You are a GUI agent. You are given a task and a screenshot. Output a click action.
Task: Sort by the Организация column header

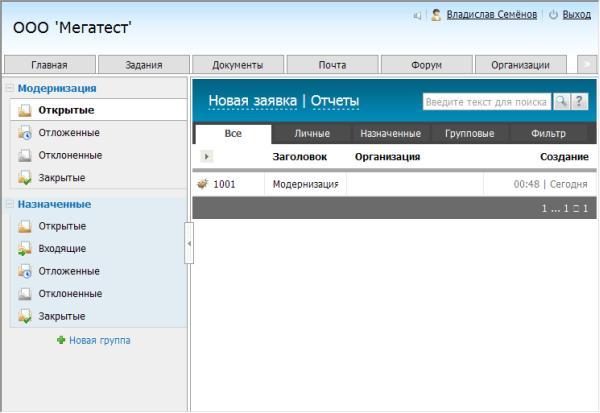[x=387, y=157]
